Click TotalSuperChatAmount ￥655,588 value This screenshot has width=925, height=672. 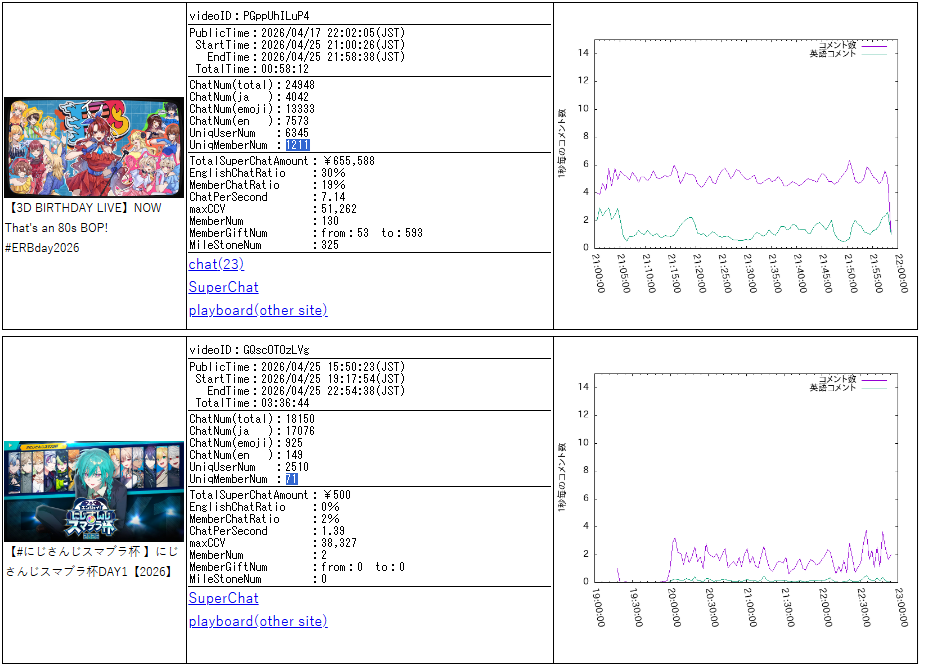pyautogui.click(x=348, y=162)
